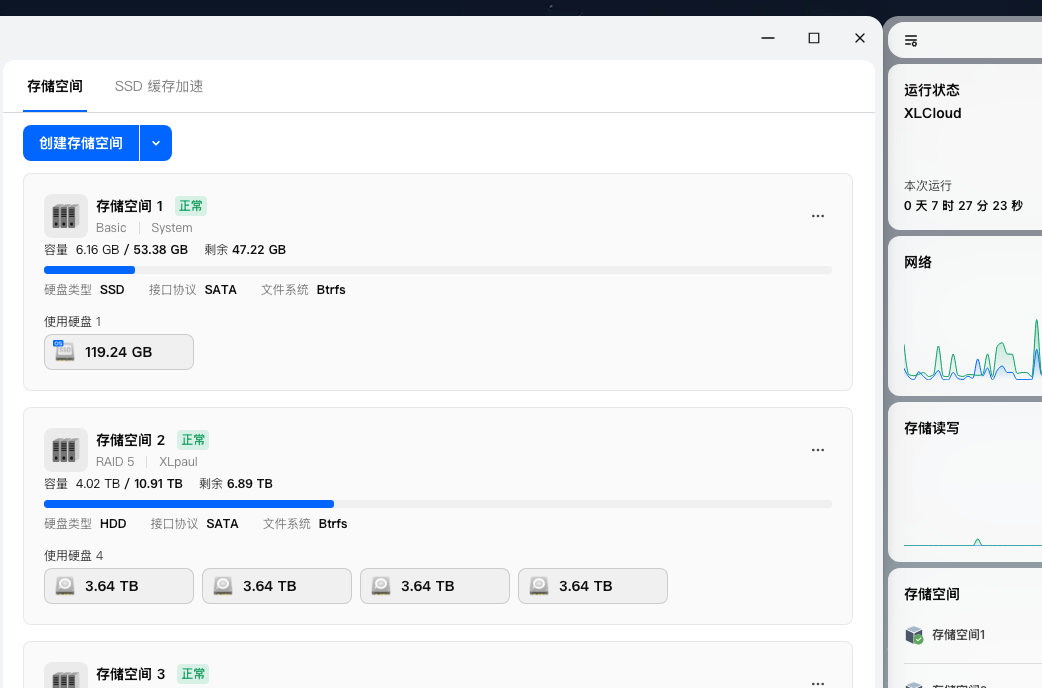
Task: Click the 6.16 GB / 53.38 GB capacity text
Action: click(x=132, y=249)
